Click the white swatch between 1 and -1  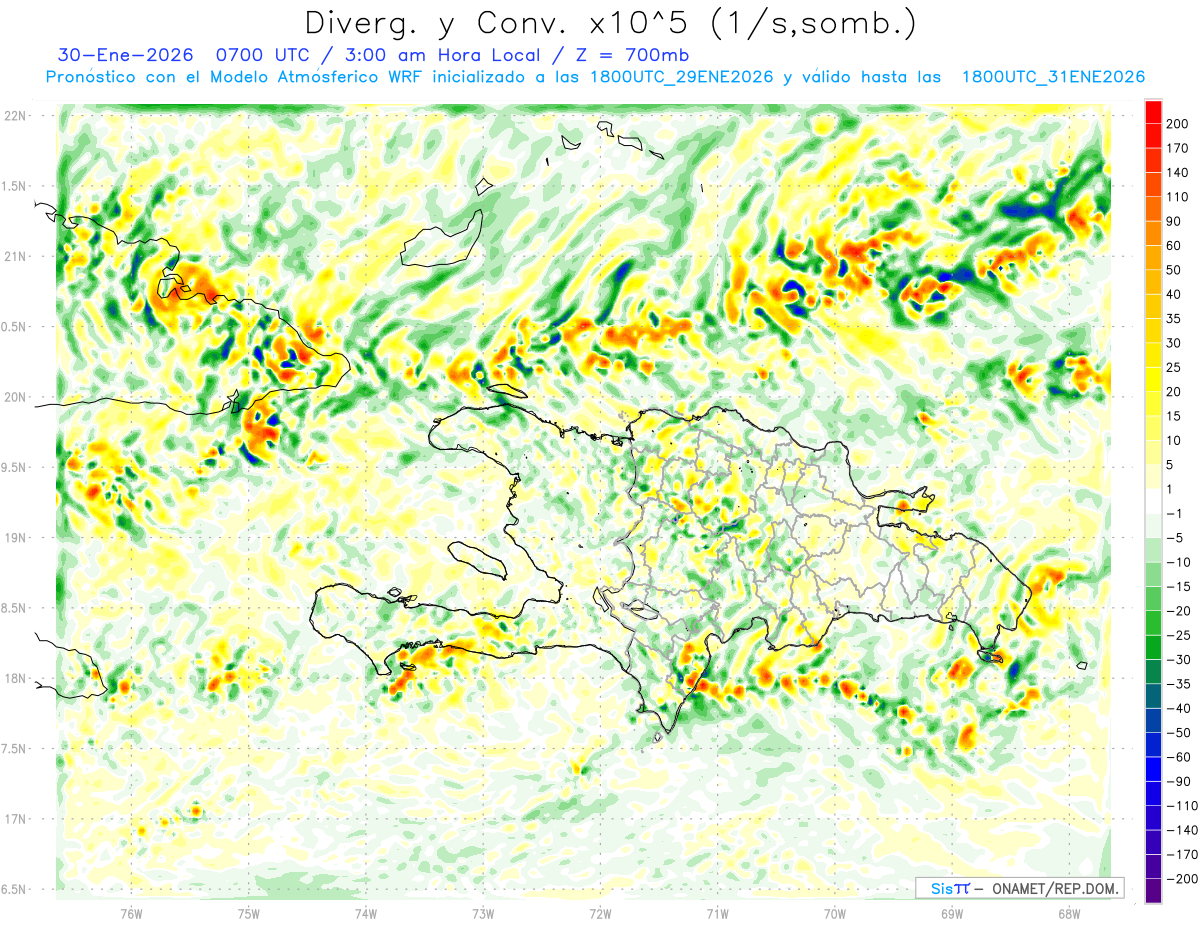tap(1153, 502)
